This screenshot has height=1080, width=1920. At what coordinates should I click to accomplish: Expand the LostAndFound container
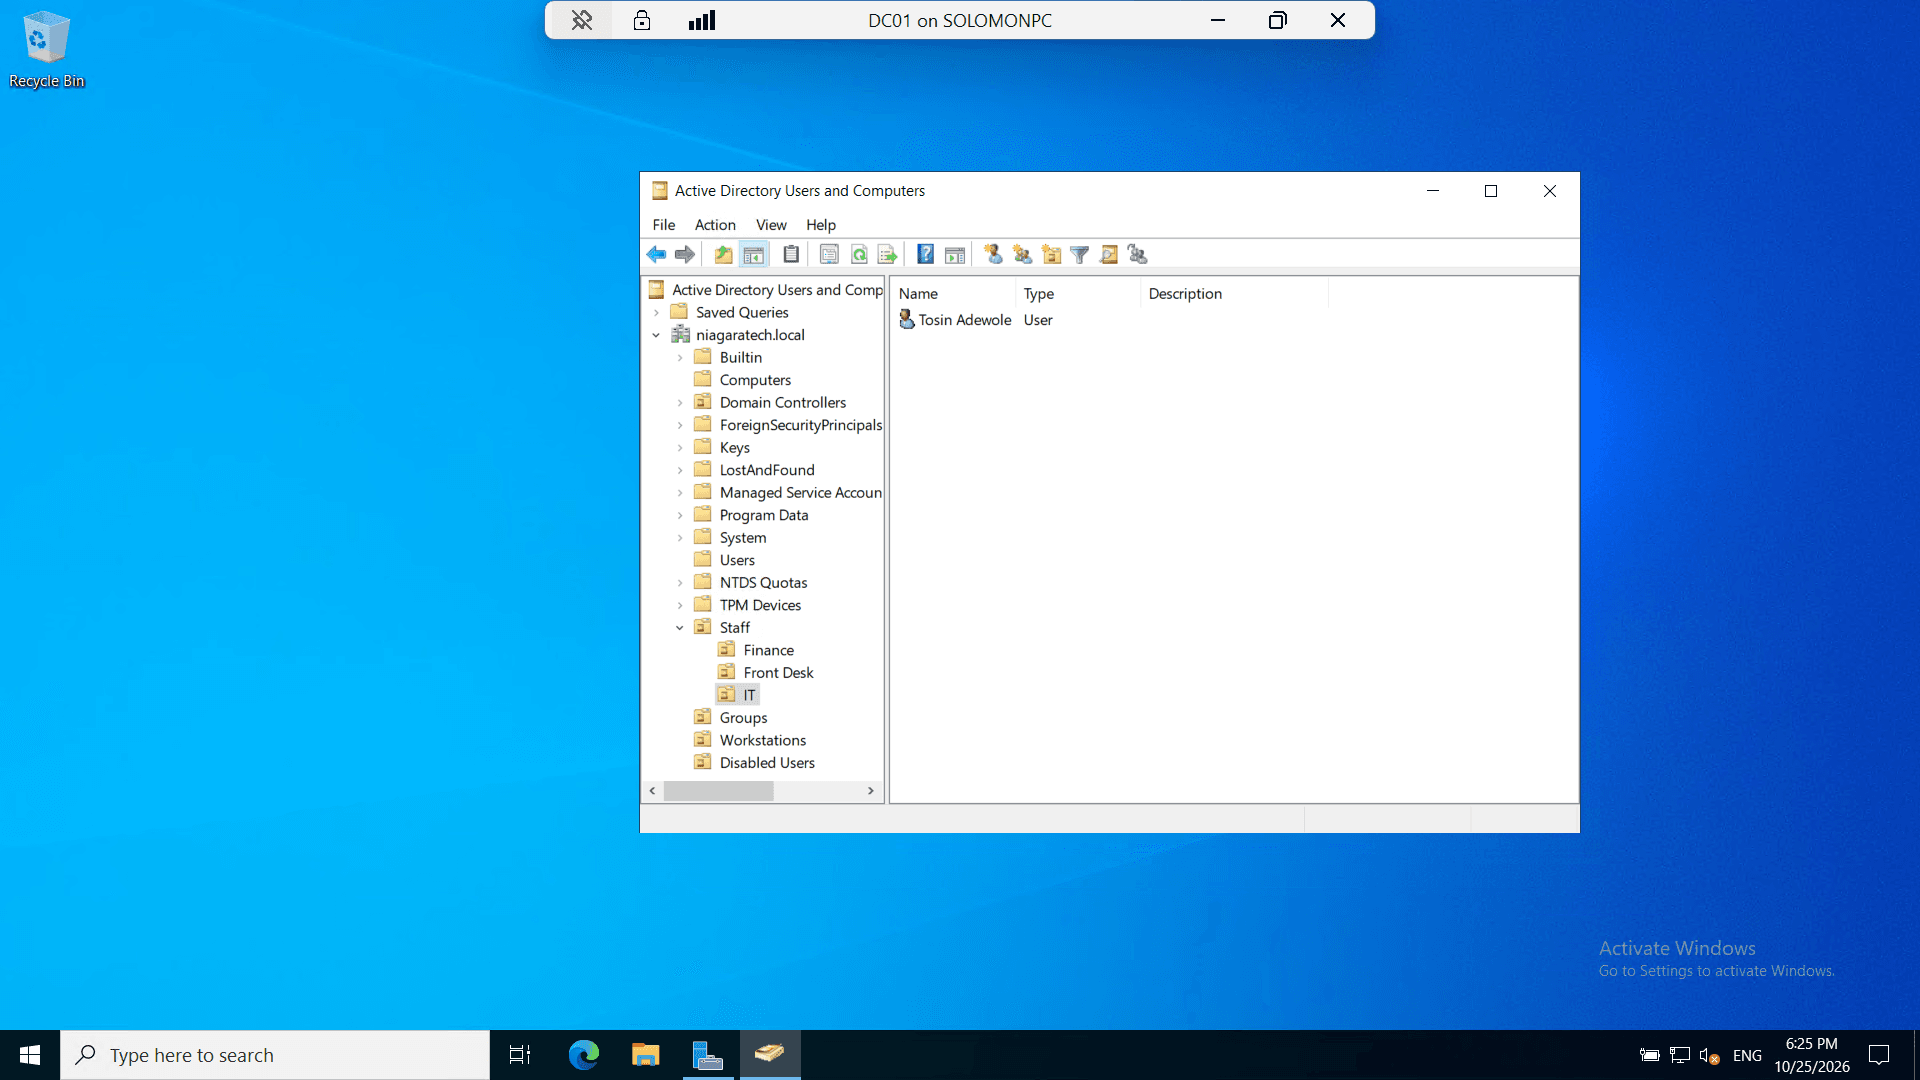coord(680,471)
